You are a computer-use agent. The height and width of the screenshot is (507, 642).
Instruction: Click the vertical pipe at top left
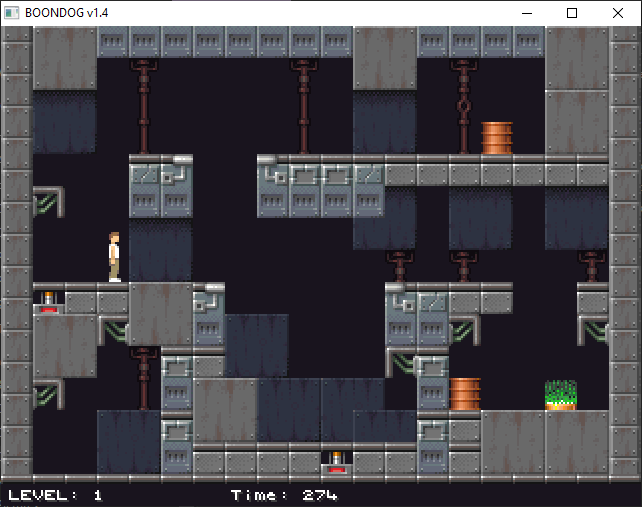144,106
